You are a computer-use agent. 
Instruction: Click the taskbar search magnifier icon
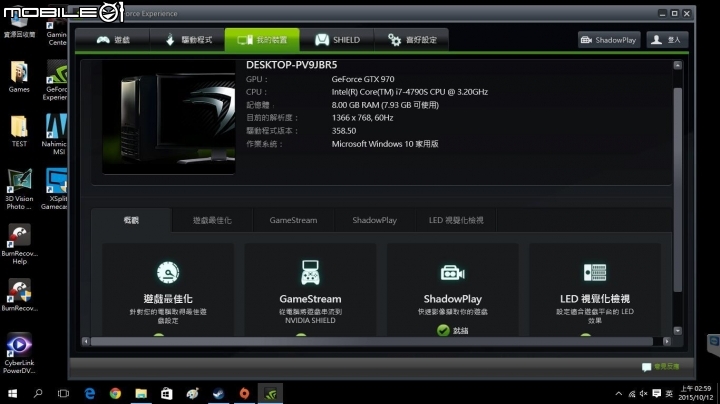pyautogui.click(x=38, y=393)
